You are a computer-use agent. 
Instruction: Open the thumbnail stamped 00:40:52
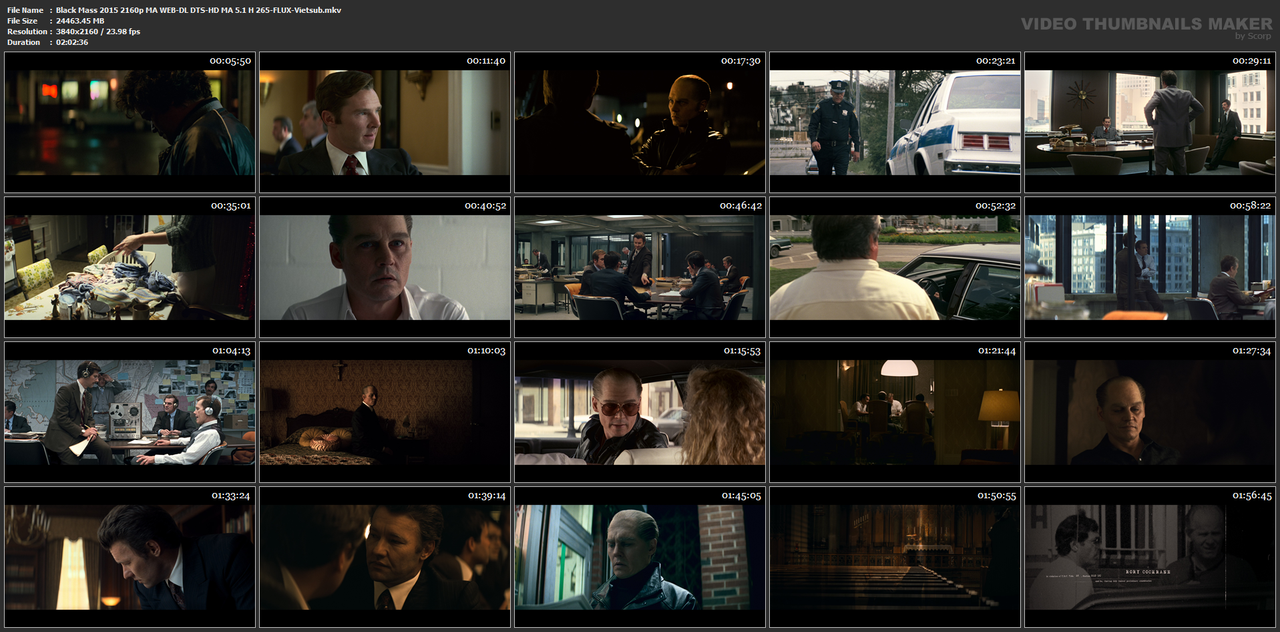(x=385, y=267)
